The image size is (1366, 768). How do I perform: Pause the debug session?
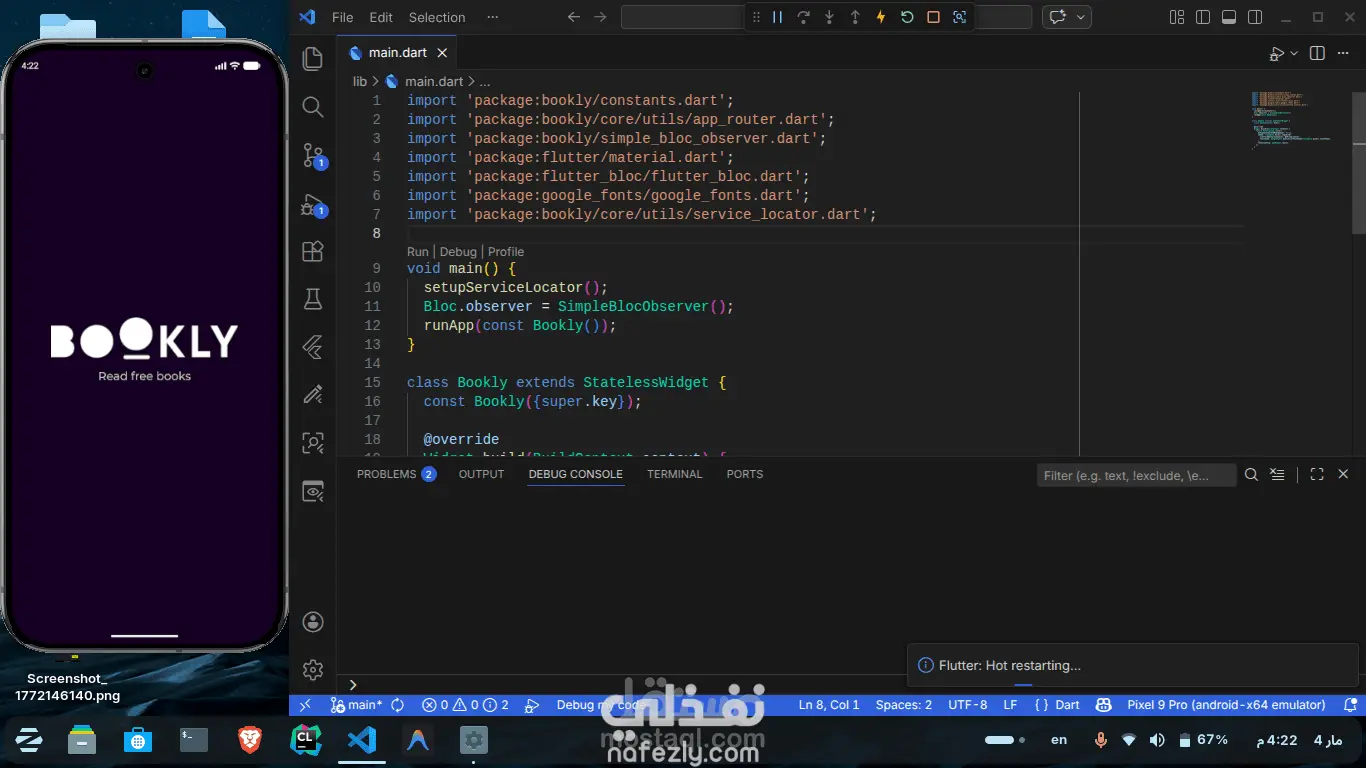click(777, 17)
